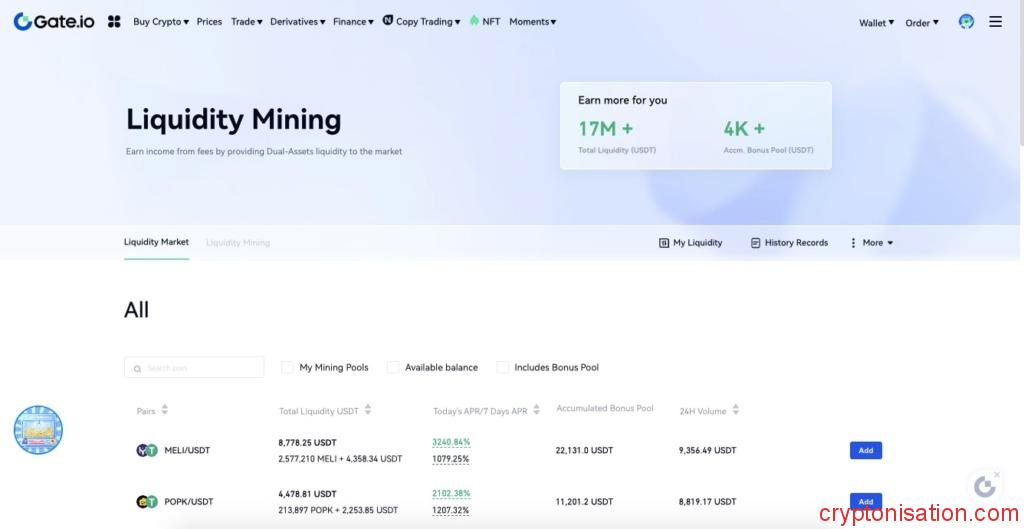
Task: Open the Derivatives dropdown
Action: point(297,22)
